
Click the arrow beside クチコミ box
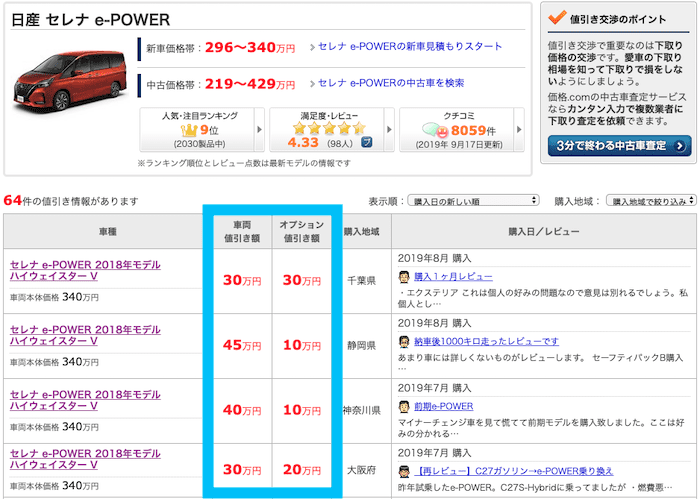[519, 130]
